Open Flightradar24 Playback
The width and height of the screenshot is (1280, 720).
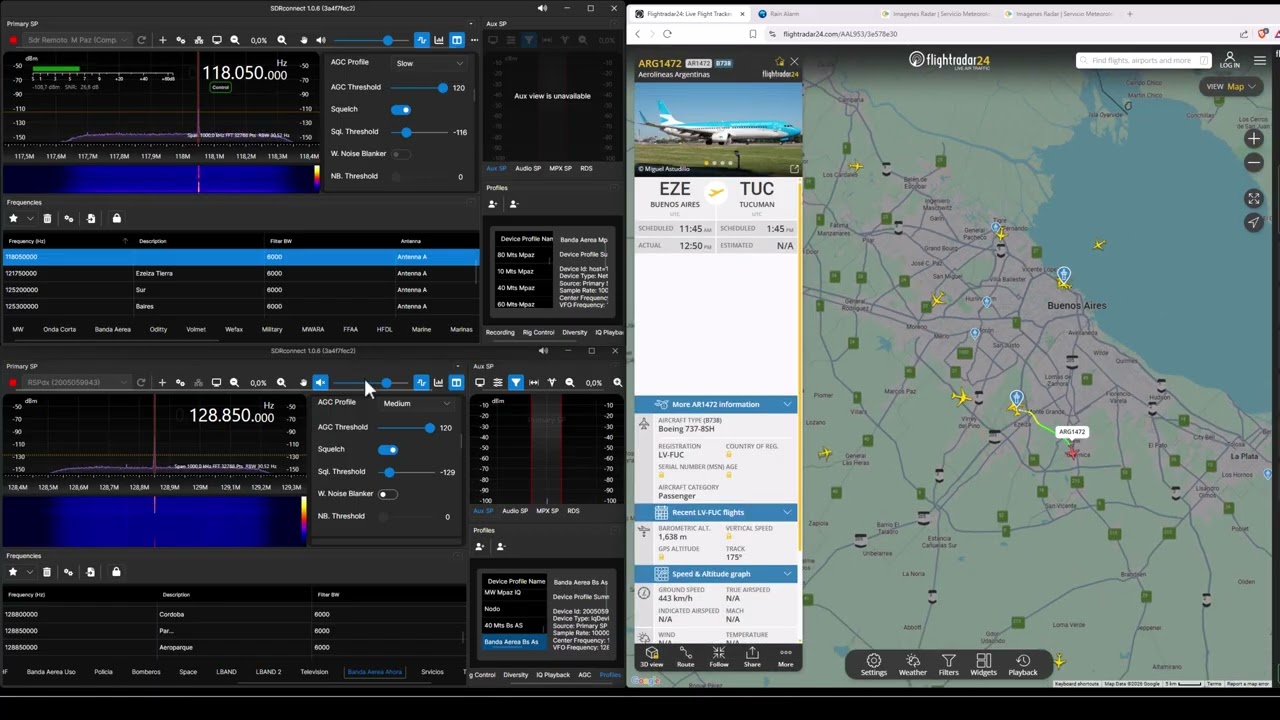coord(1023,665)
